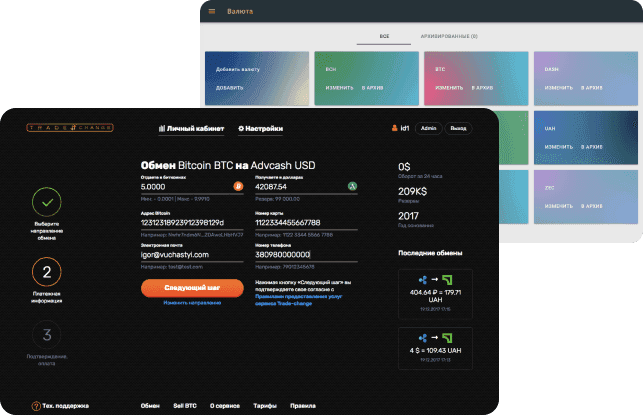Open Обмен in the footer menu
Viewport: 643px width, 415px height.
150,406
